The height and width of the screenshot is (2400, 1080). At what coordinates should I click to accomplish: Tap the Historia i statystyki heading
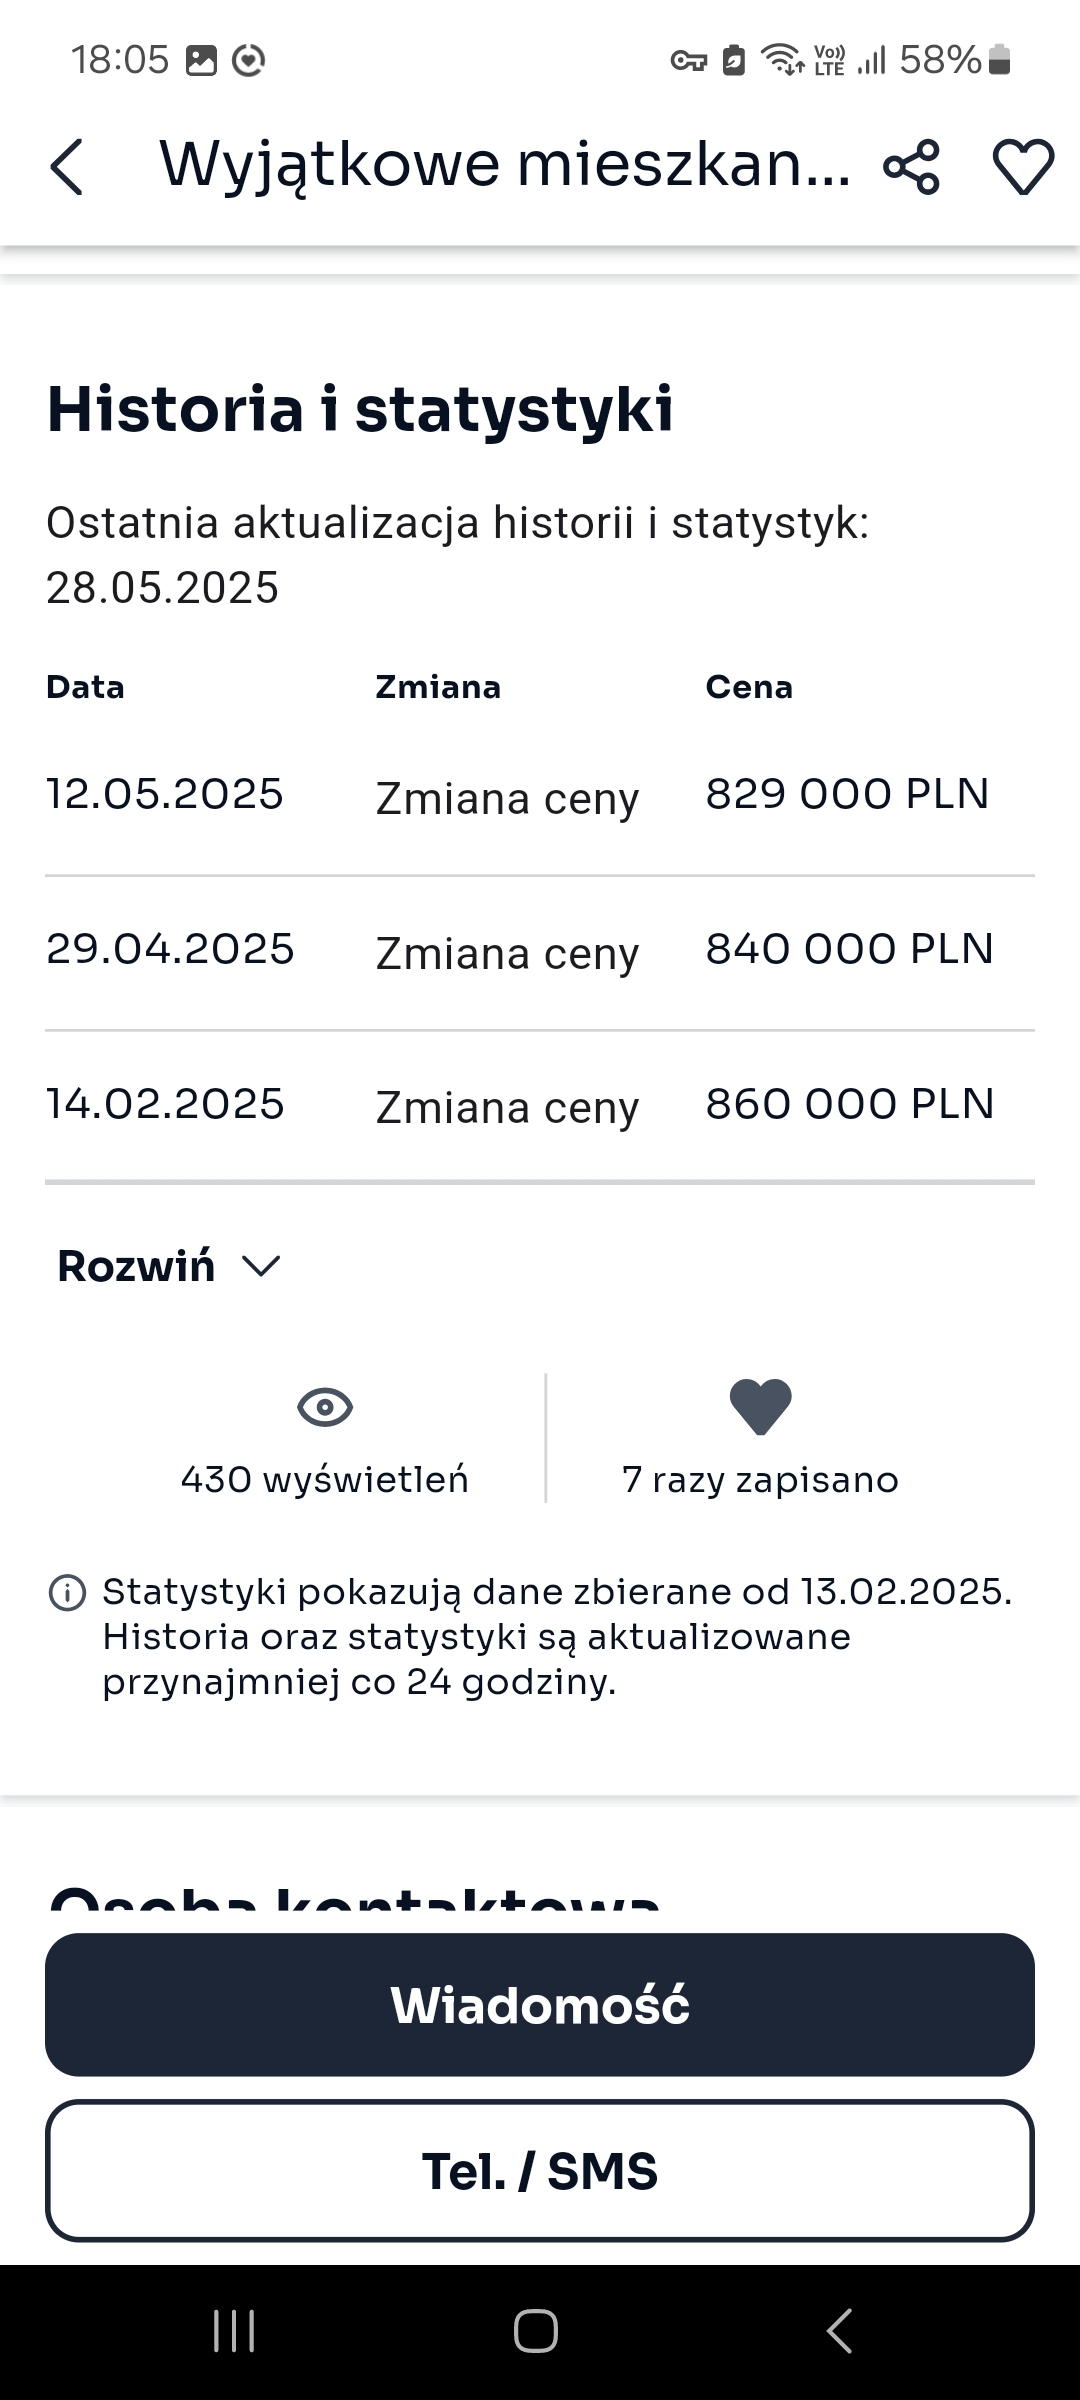(360, 409)
